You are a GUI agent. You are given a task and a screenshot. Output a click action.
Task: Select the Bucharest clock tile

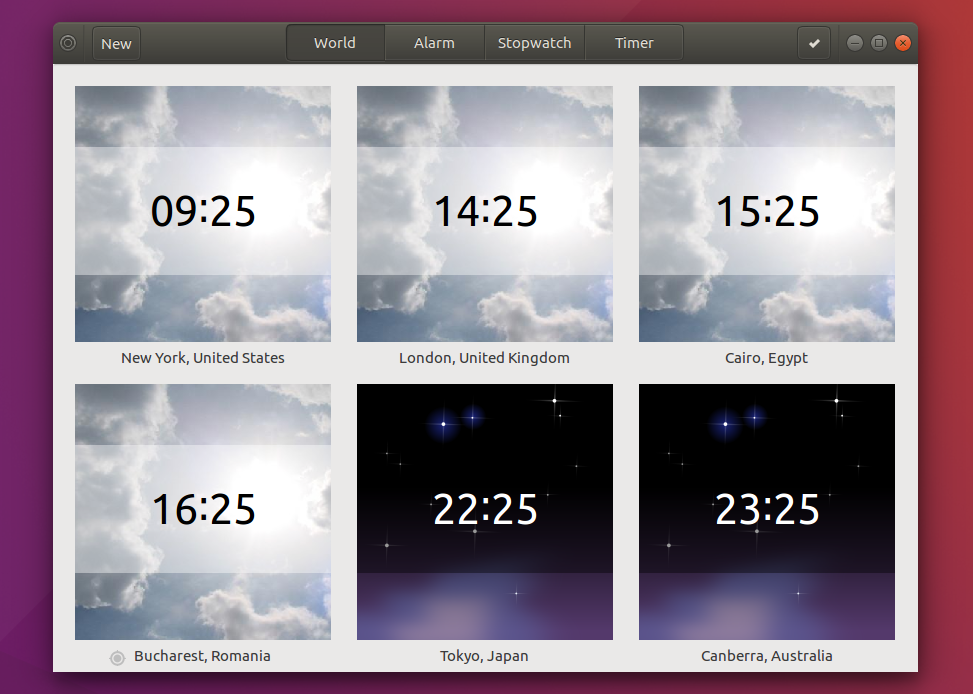tap(202, 512)
